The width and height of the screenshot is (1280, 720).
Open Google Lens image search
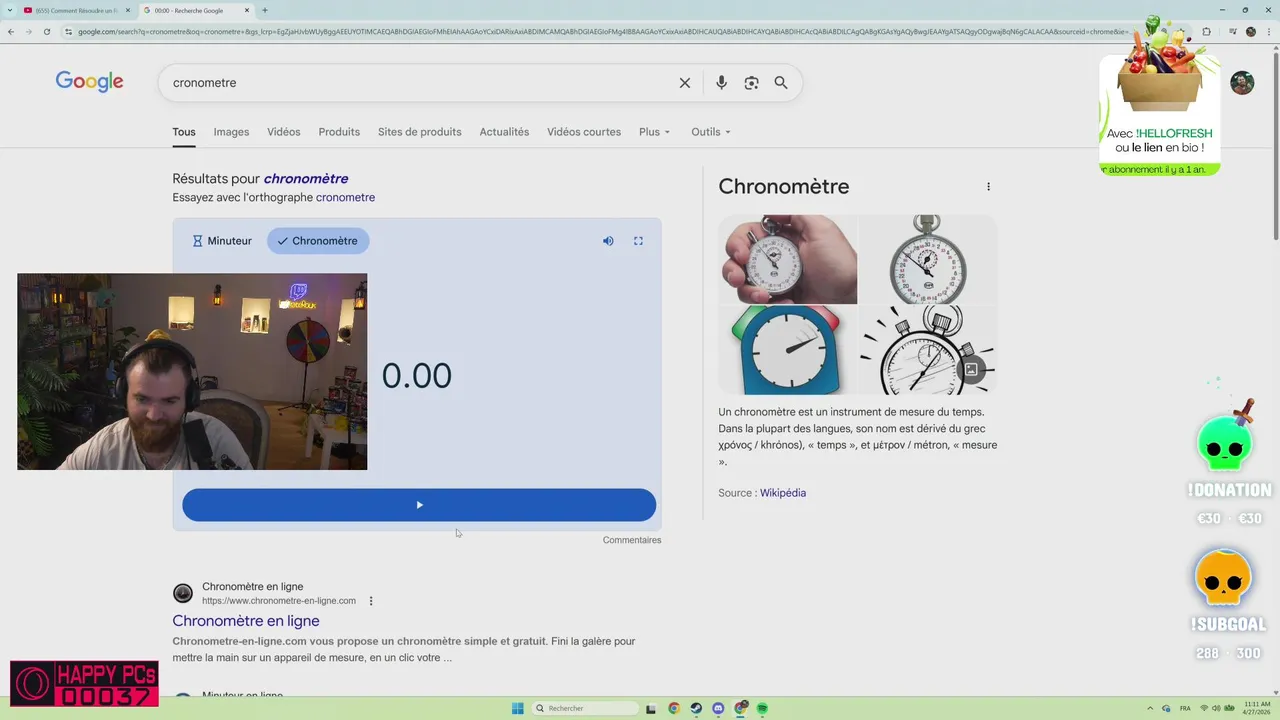(751, 83)
